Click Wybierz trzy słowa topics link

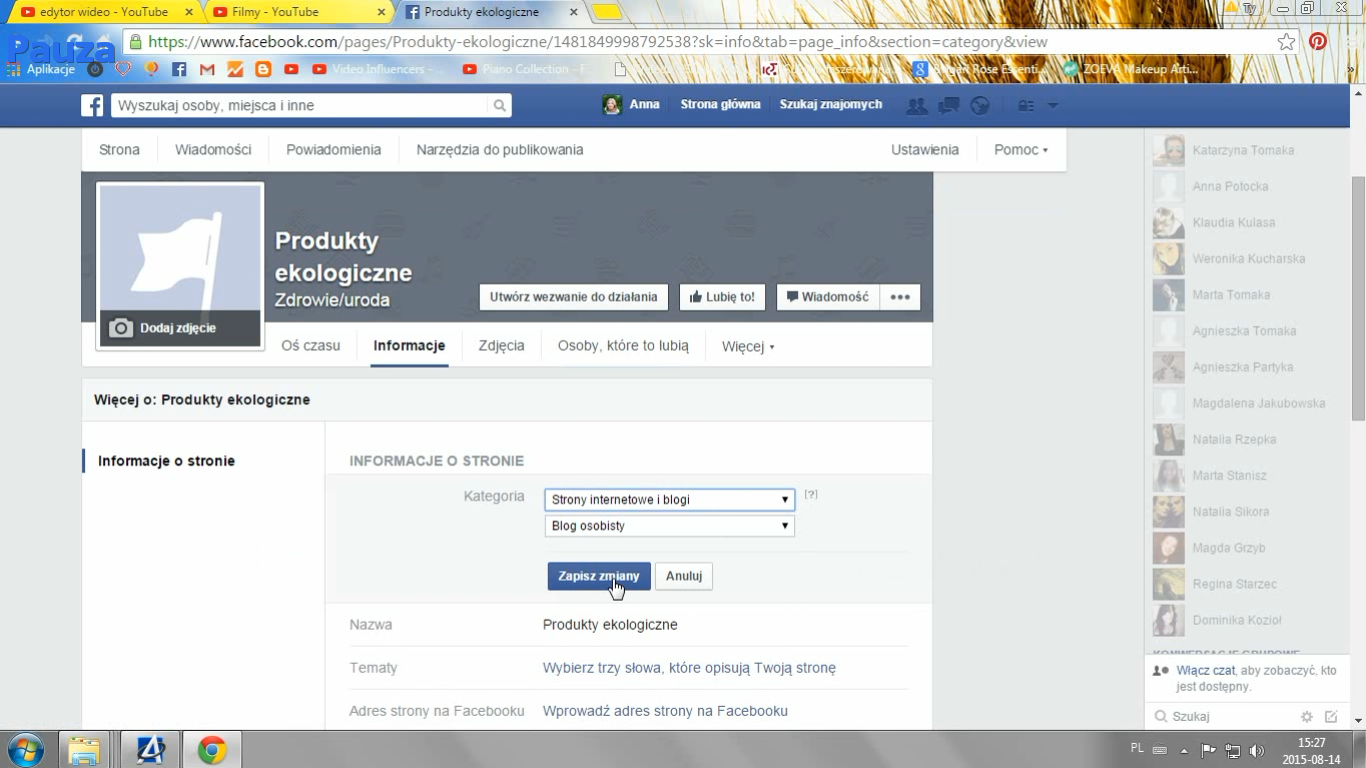coord(689,668)
